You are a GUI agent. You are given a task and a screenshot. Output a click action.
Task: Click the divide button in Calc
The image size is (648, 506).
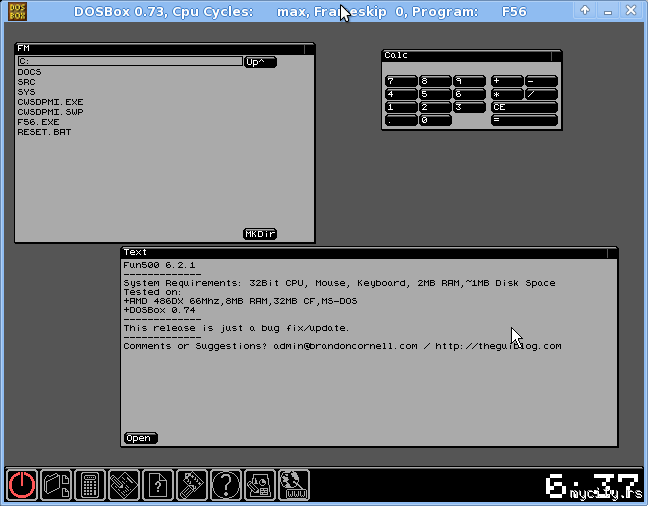point(541,94)
